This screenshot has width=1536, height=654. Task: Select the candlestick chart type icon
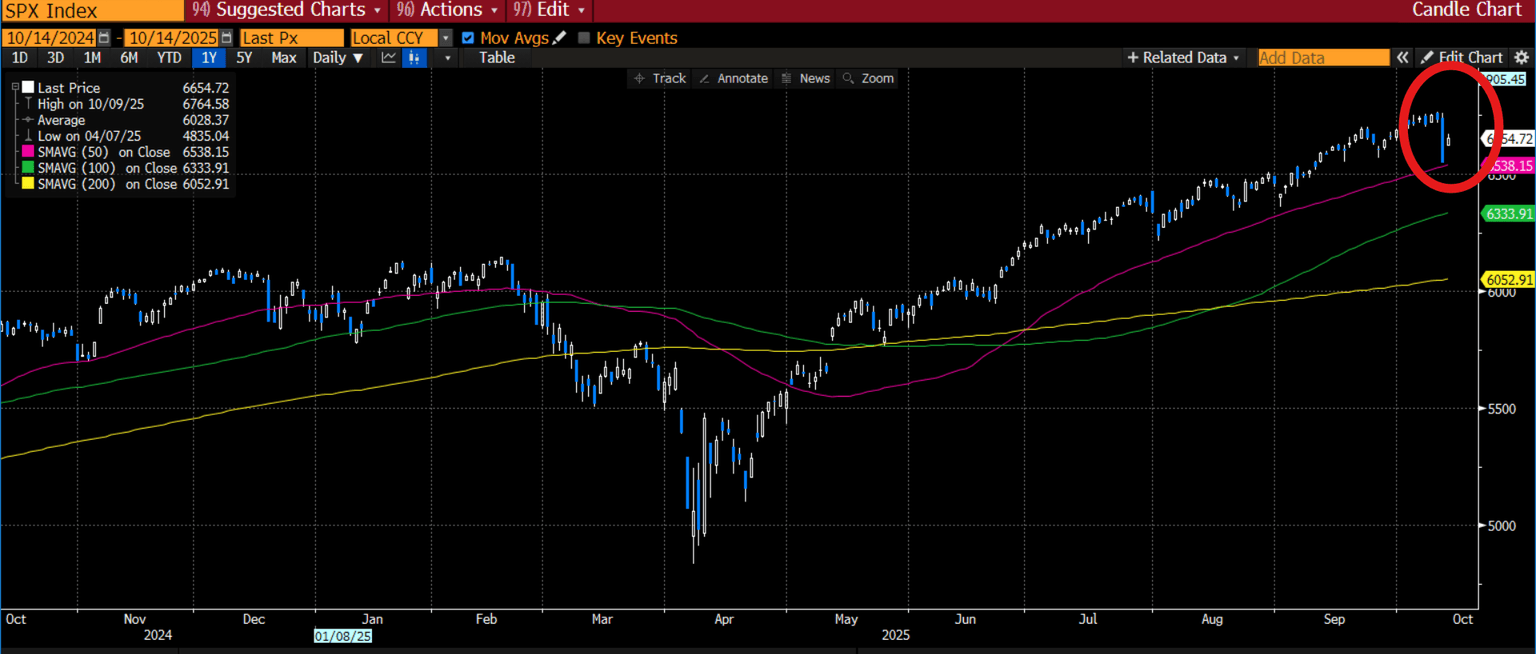tap(415, 58)
